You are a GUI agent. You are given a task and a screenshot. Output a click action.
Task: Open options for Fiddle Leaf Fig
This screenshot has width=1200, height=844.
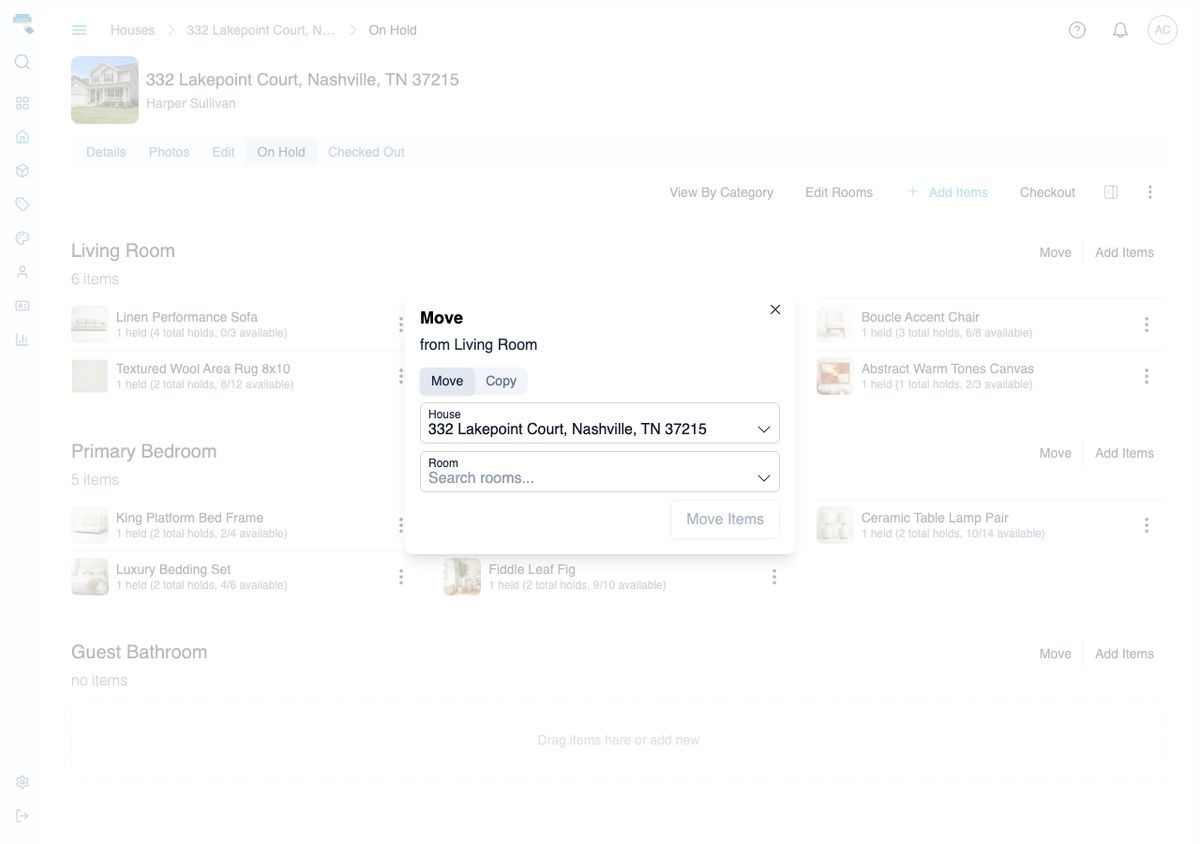click(774, 577)
